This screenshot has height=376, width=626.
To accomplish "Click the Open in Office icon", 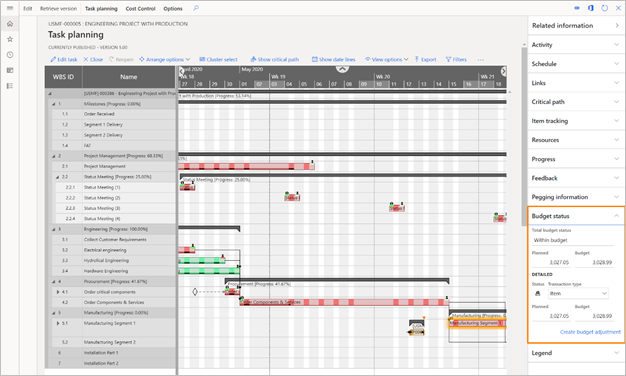I will (x=591, y=8).
